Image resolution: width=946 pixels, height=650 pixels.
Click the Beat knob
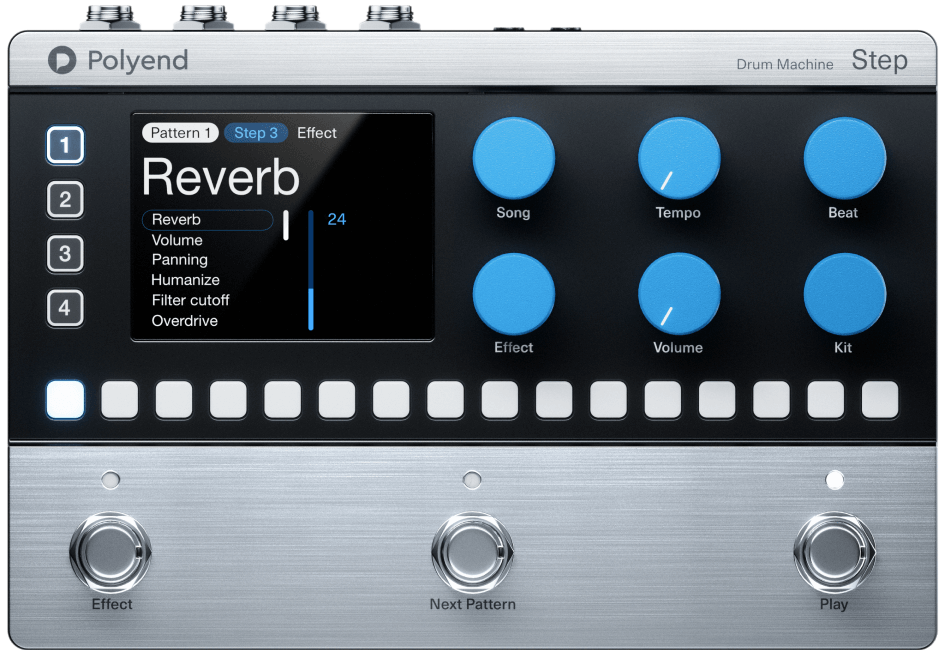pos(845,158)
